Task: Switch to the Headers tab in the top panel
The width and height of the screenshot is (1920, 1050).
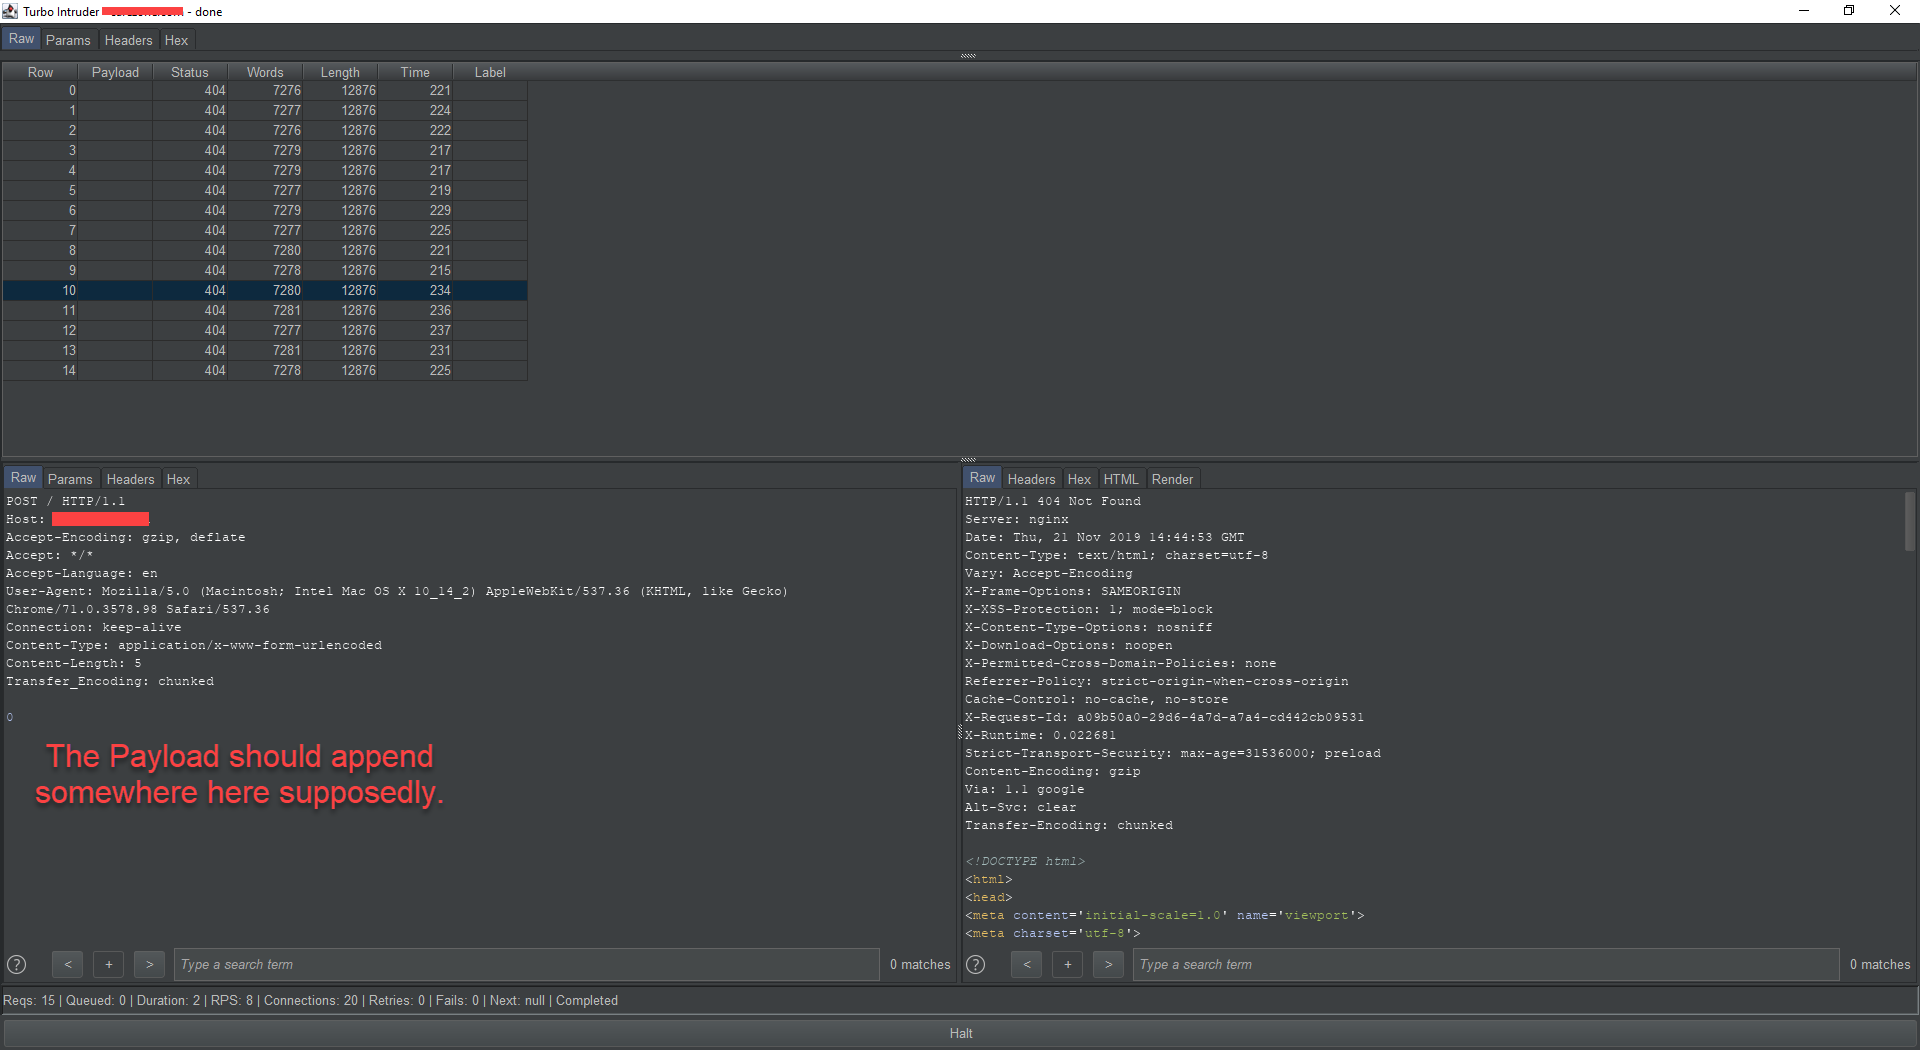Action: pos(128,40)
